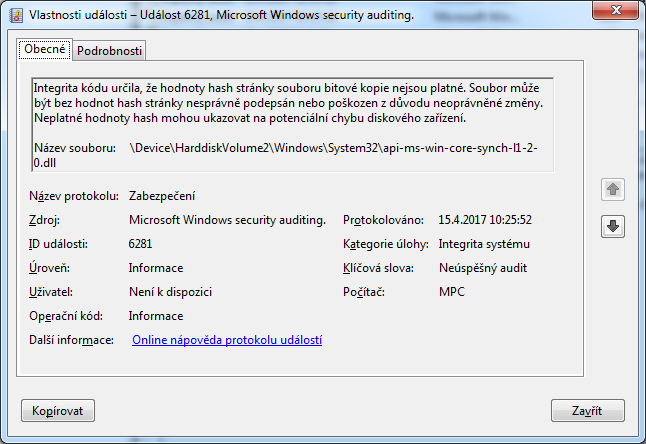Image resolution: width=646 pixels, height=444 pixels.
Task: Close the dialog with the red X
Action: [x=616, y=14]
